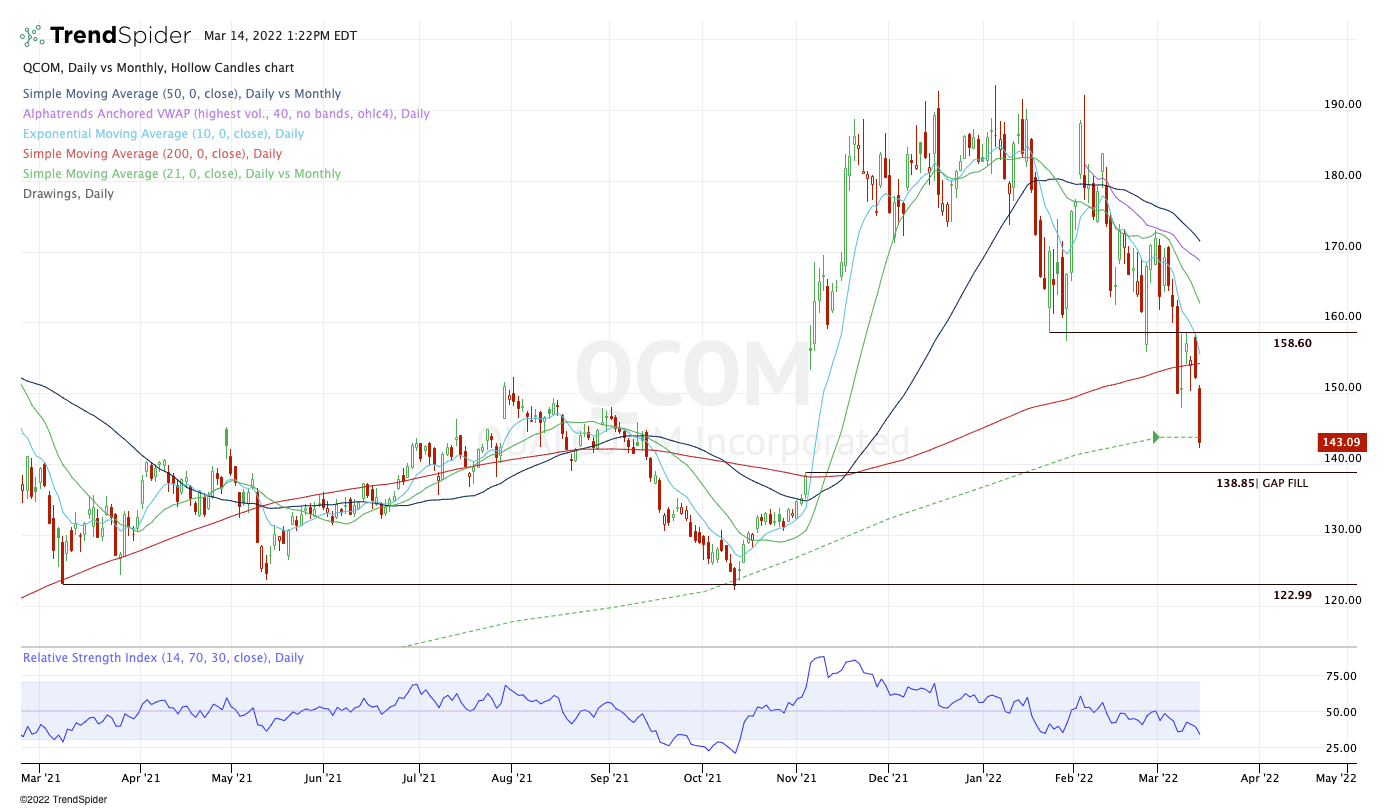
Task: Click the TrendSpider wordmark text
Action: coord(120,36)
